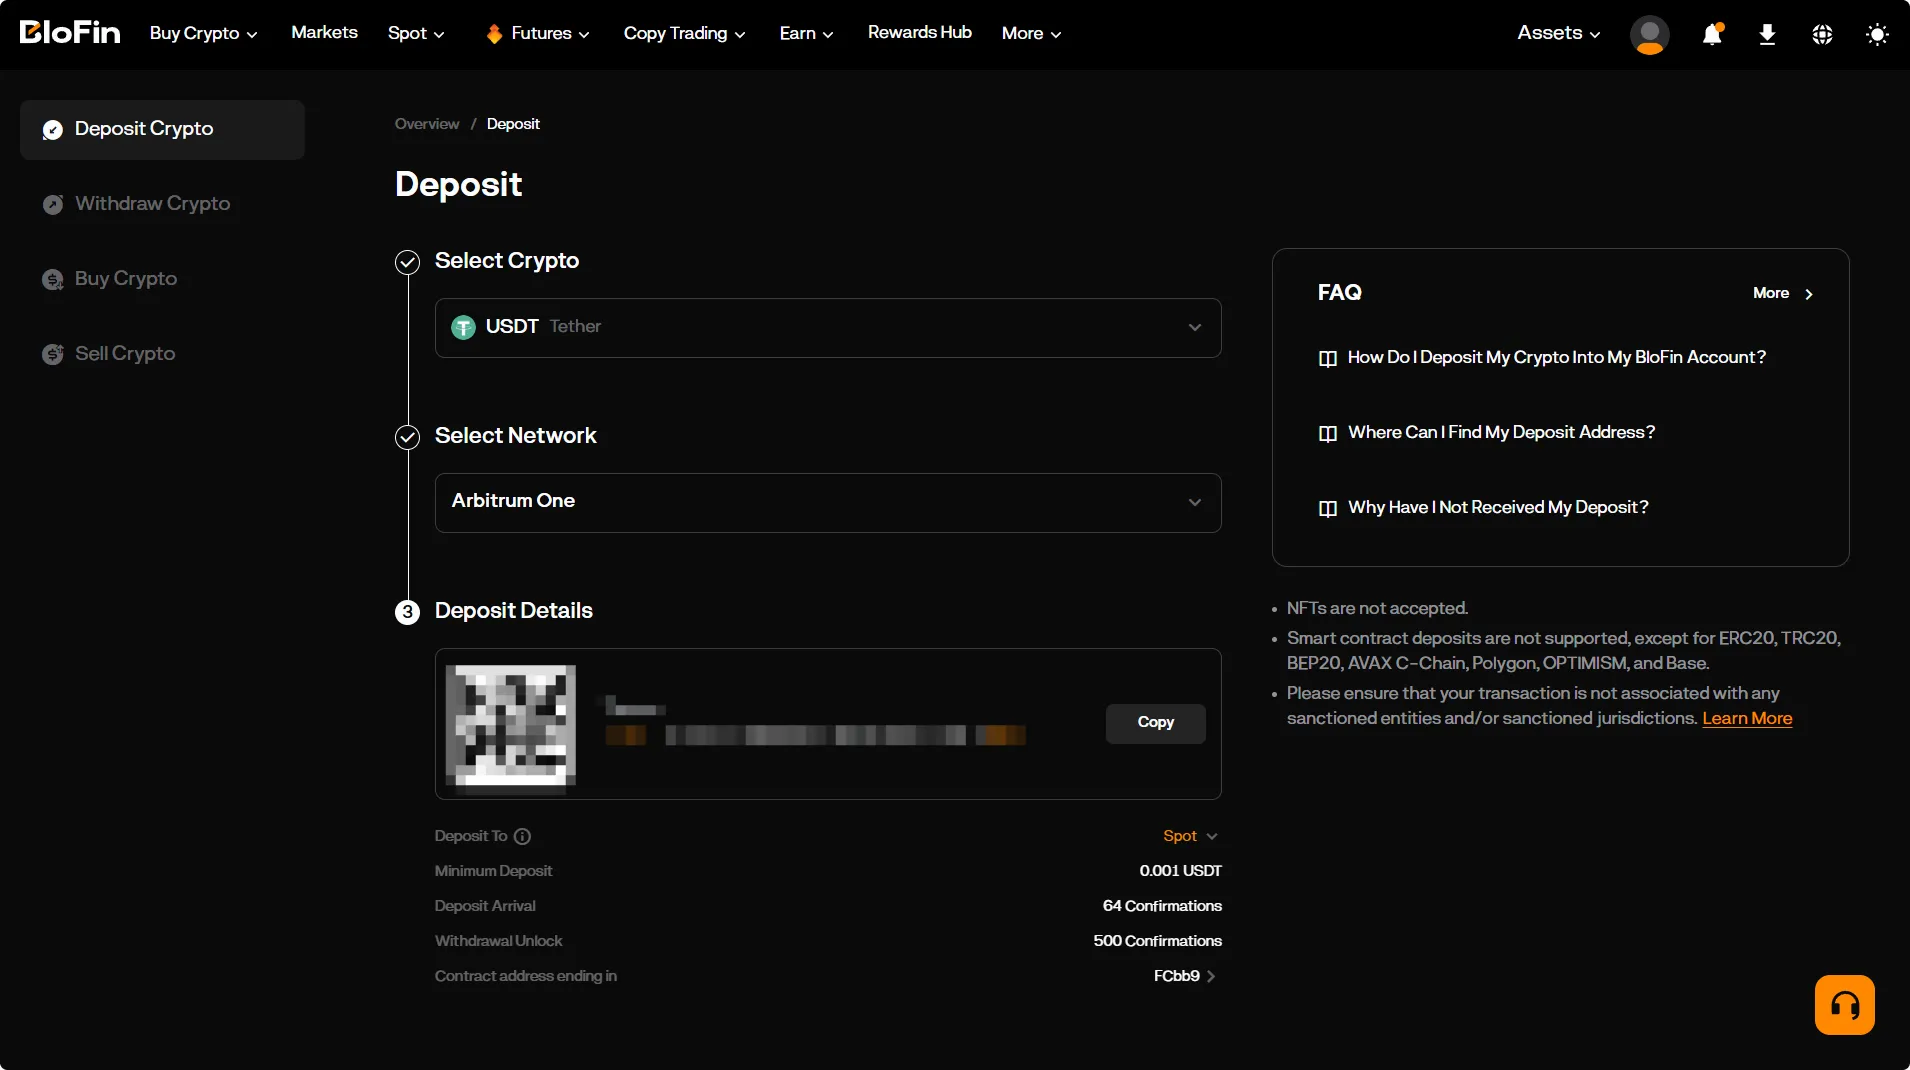Expand the Buy Crypto top menu
The height and width of the screenshot is (1070, 1910).
(204, 33)
